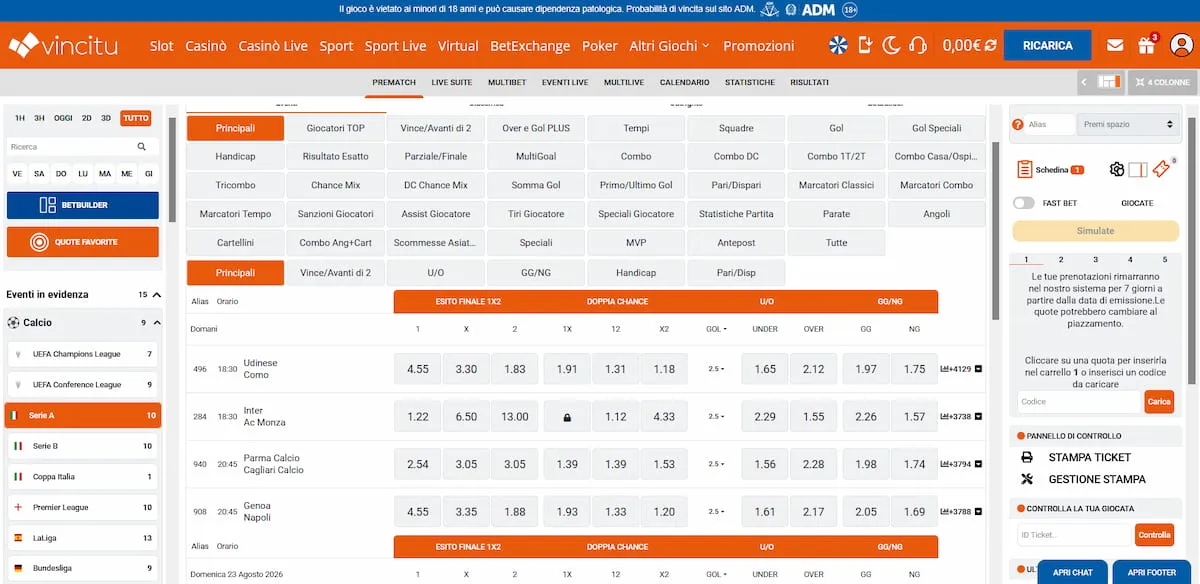Open the Sport Live menu

[x=395, y=46]
